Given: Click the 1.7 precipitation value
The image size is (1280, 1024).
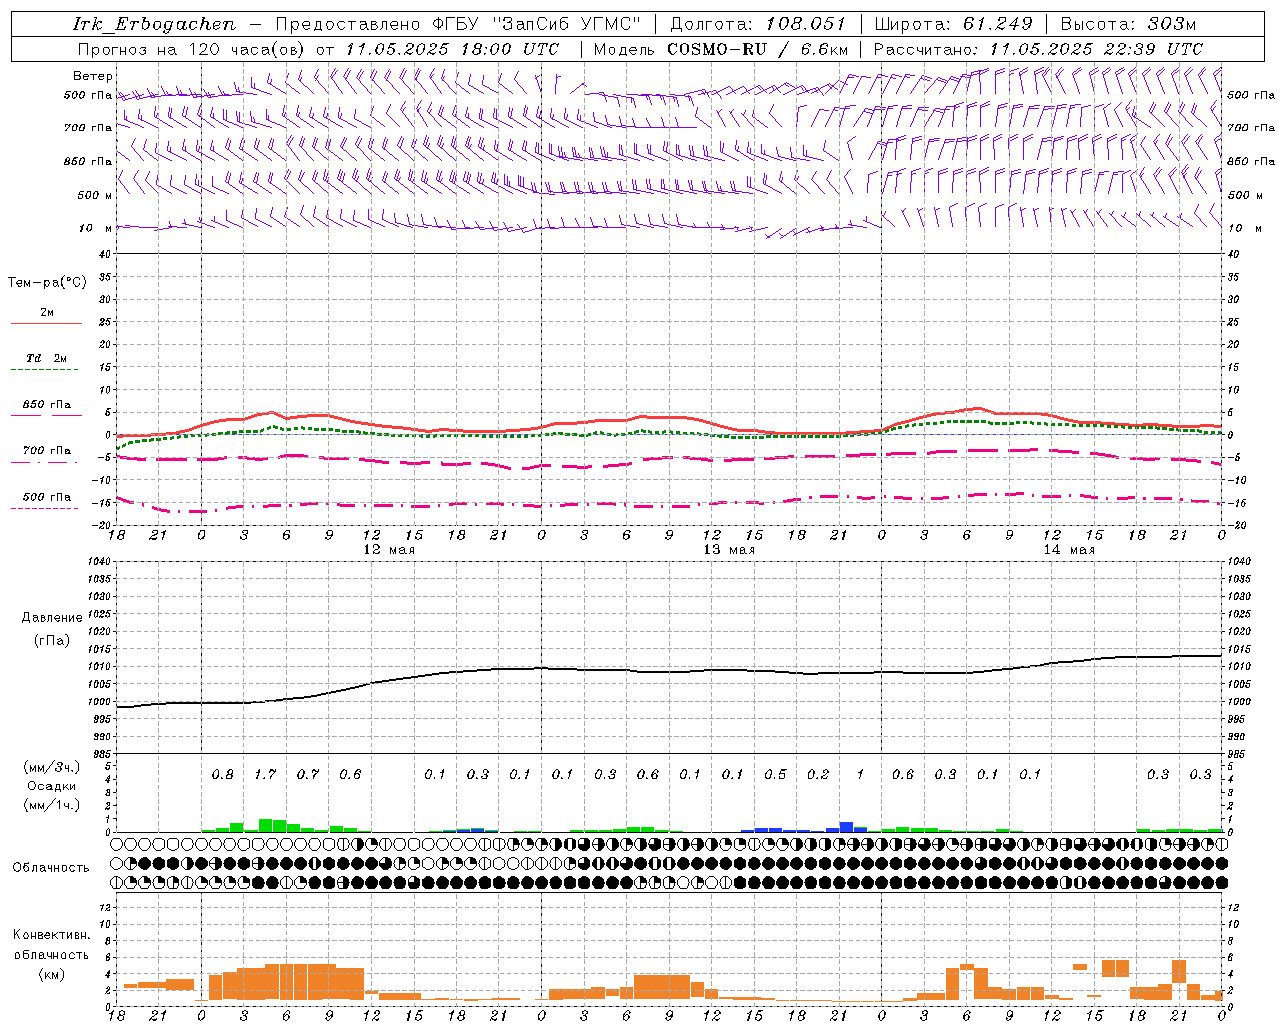Looking at the screenshot, I should (x=265, y=774).
